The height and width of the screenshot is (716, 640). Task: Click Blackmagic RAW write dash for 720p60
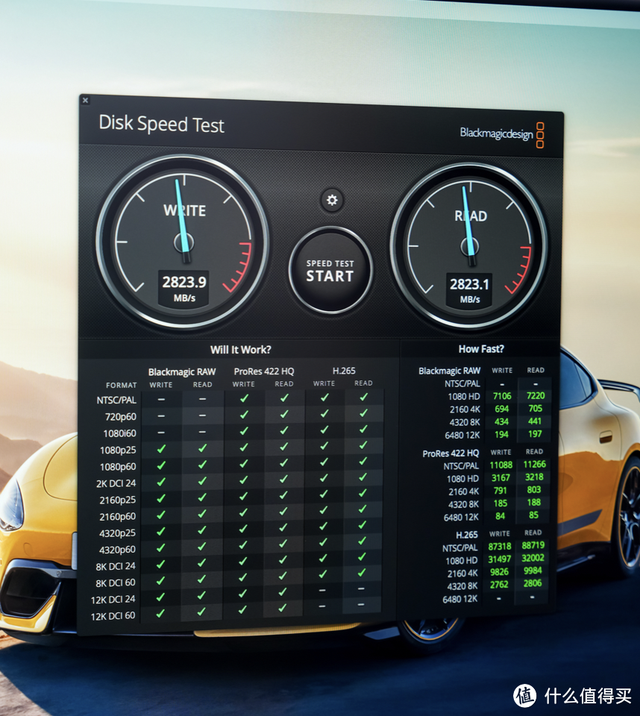[x=162, y=416]
